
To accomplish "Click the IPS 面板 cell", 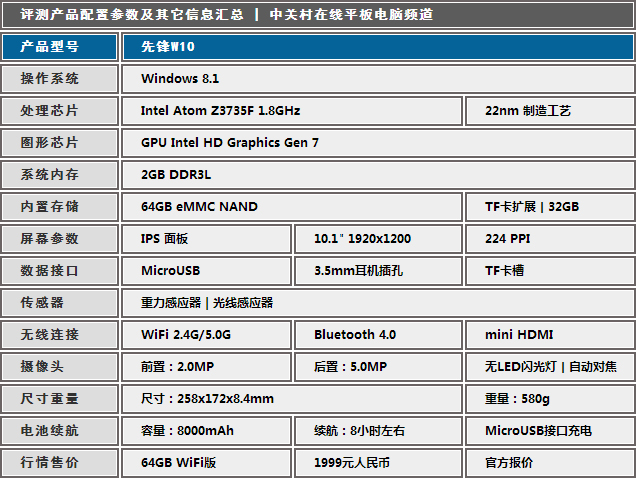I will pyautogui.click(x=207, y=239).
